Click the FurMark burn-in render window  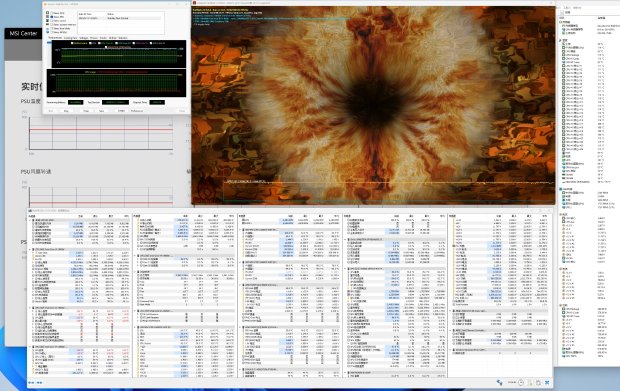coord(373,105)
